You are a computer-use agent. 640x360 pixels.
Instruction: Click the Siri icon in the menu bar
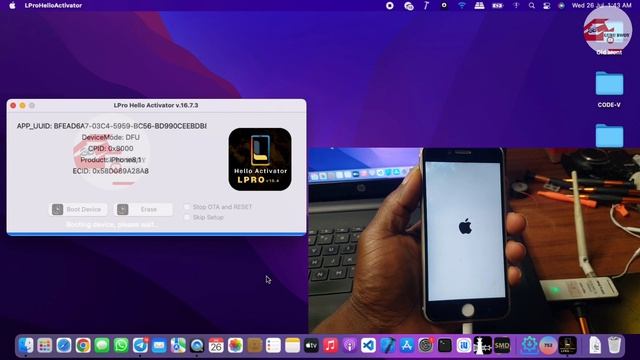coord(561,5)
